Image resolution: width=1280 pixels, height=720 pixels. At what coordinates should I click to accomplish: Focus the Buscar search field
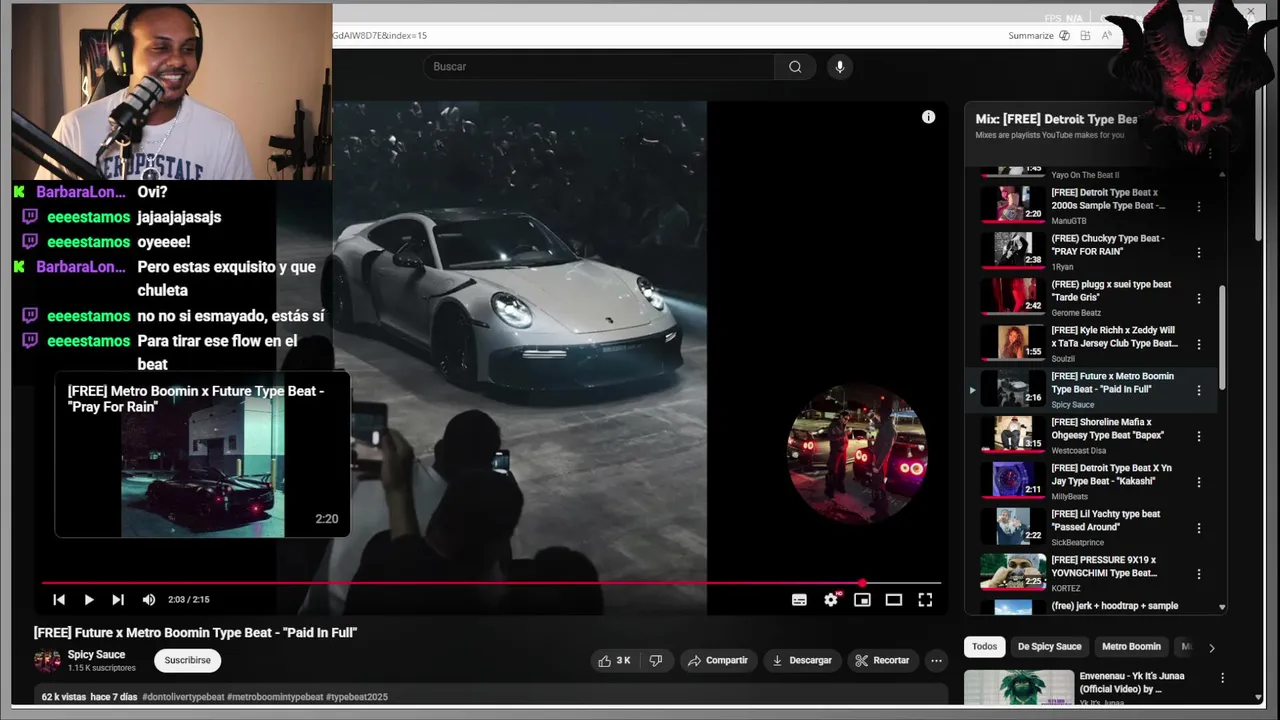pos(598,67)
